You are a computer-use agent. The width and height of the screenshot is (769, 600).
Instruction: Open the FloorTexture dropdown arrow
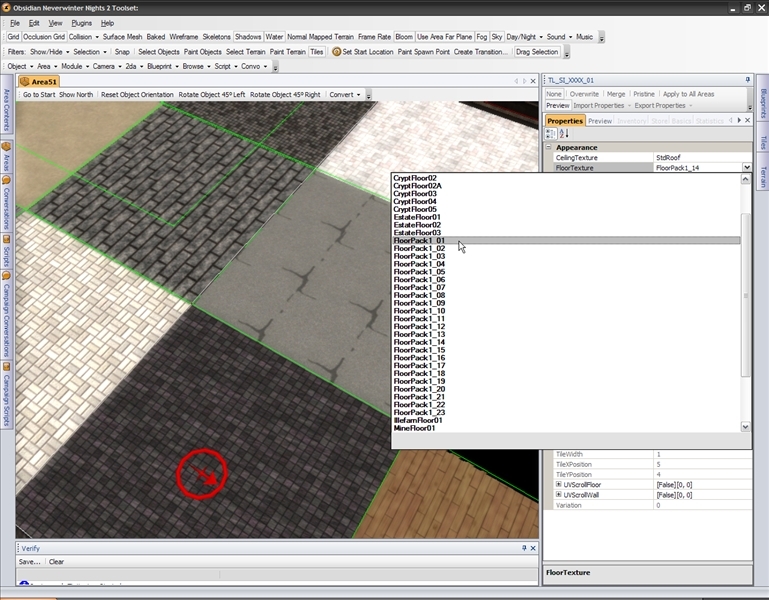746,168
